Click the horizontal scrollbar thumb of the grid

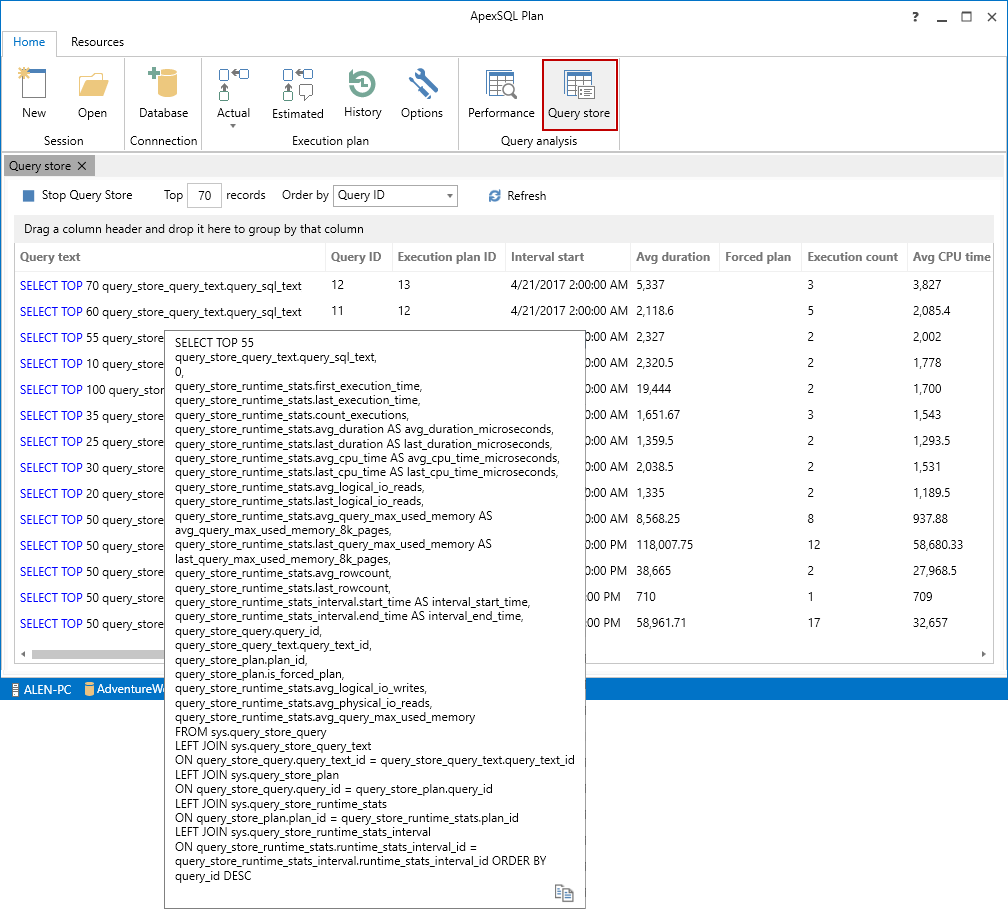pos(98,654)
